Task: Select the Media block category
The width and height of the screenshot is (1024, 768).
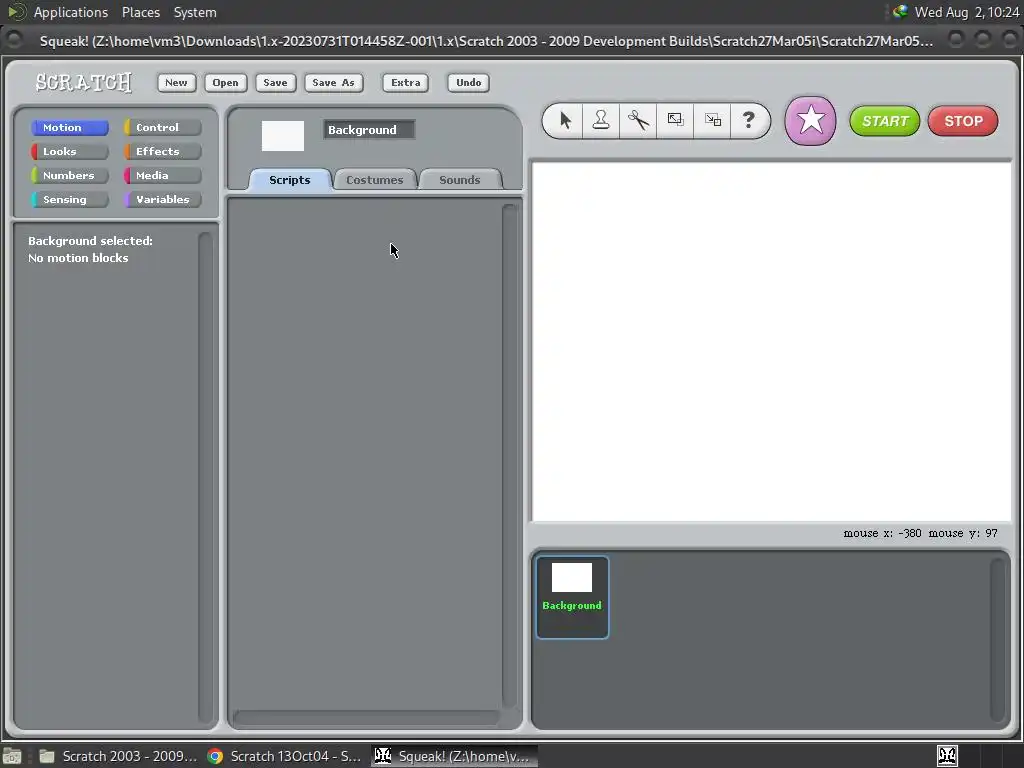Action: (x=163, y=176)
